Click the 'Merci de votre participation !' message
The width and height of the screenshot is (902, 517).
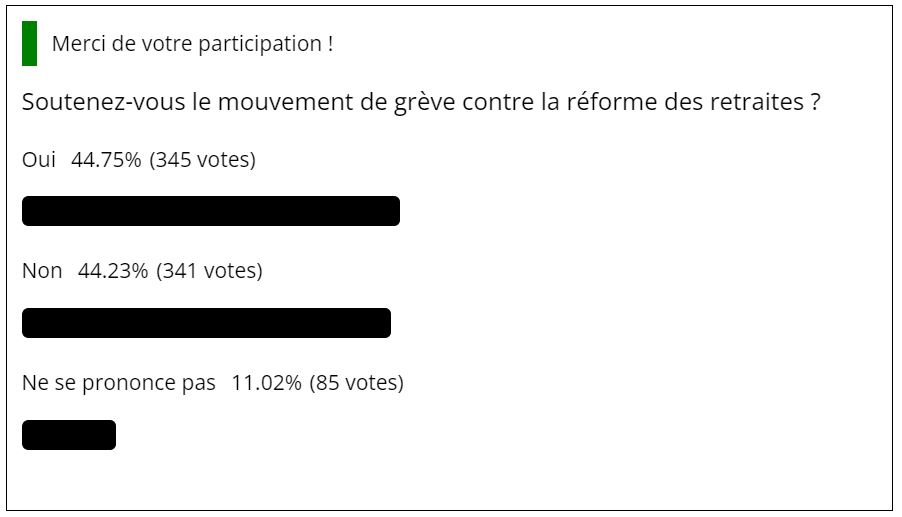[x=193, y=44]
